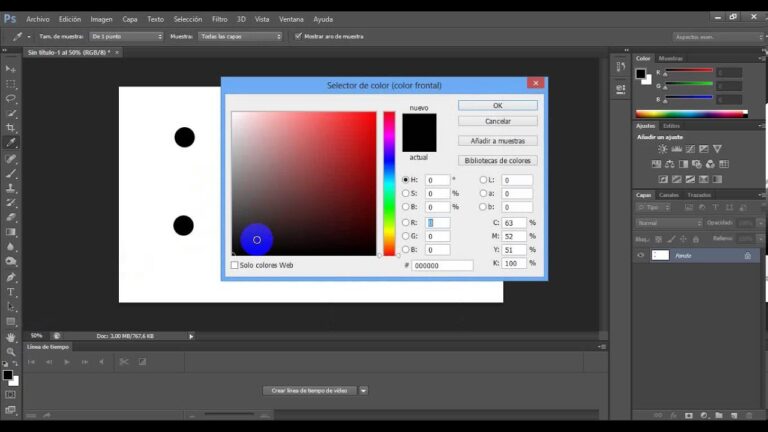Image resolution: width=768 pixels, height=432 pixels.
Task: Switch to the Canales tab
Action: [669, 195]
